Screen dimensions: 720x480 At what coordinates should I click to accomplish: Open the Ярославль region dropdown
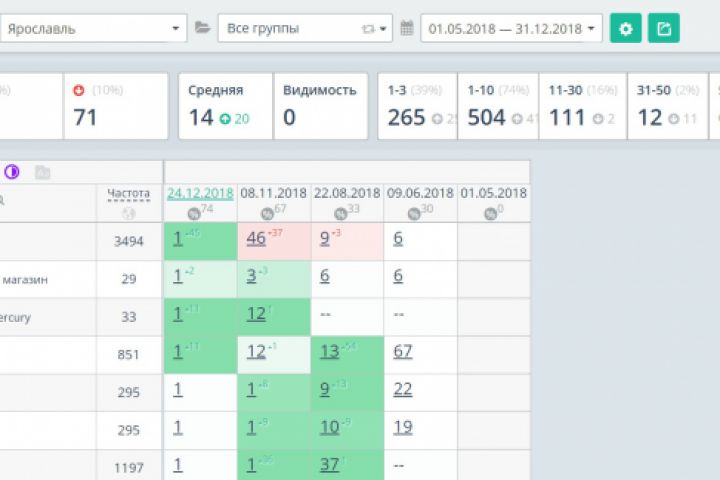tap(93, 28)
